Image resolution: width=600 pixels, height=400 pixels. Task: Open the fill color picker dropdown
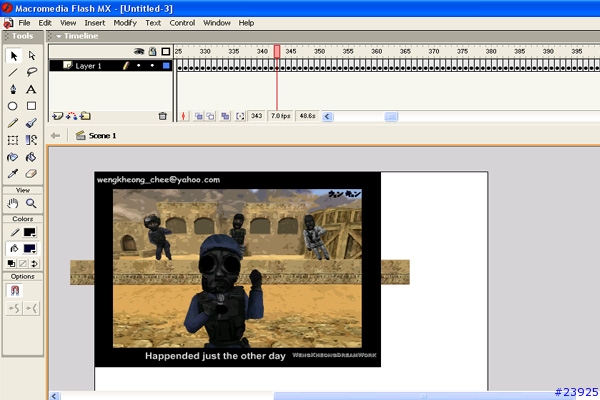pos(30,248)
